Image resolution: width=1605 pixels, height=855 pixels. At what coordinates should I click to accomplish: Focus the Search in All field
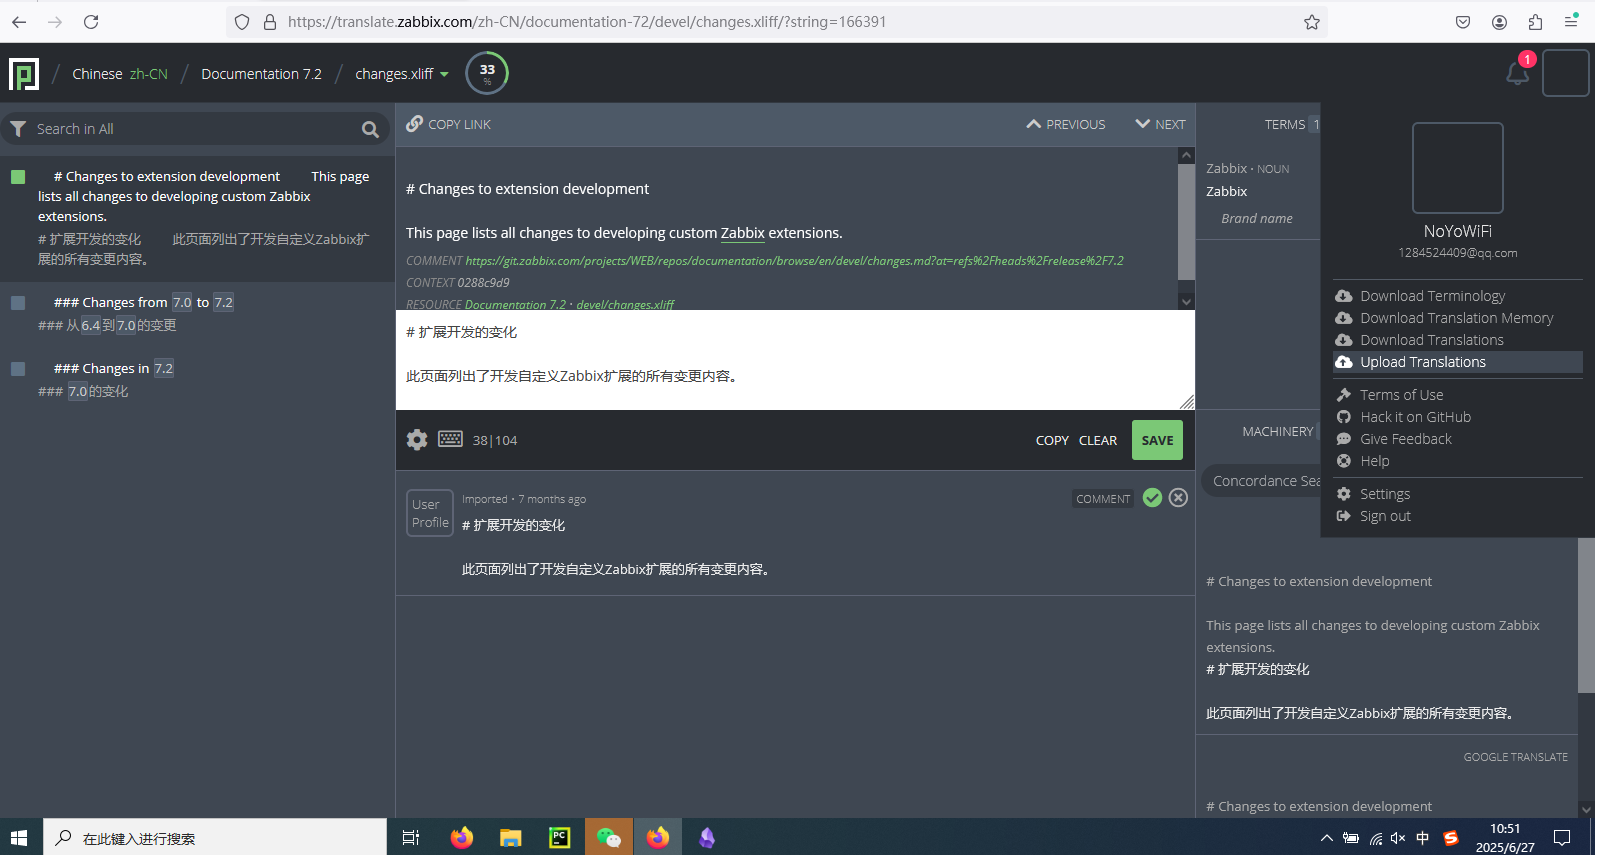coord(195,129)
